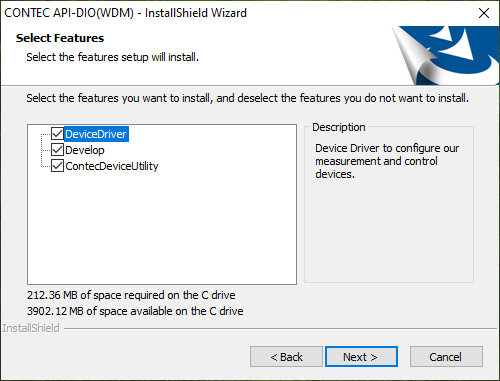Image resolution: width=500 pixels, height=381 pixels.
Task: Select the ContecDeviceUtility feature label
Action: coord(112,166)
